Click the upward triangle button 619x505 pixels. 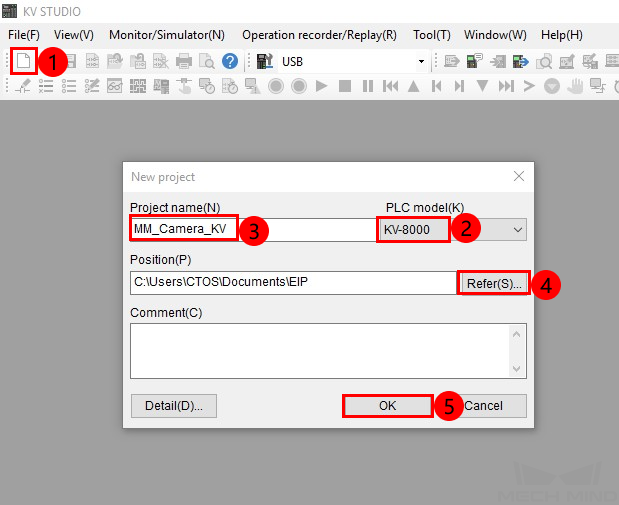[413, 86]
